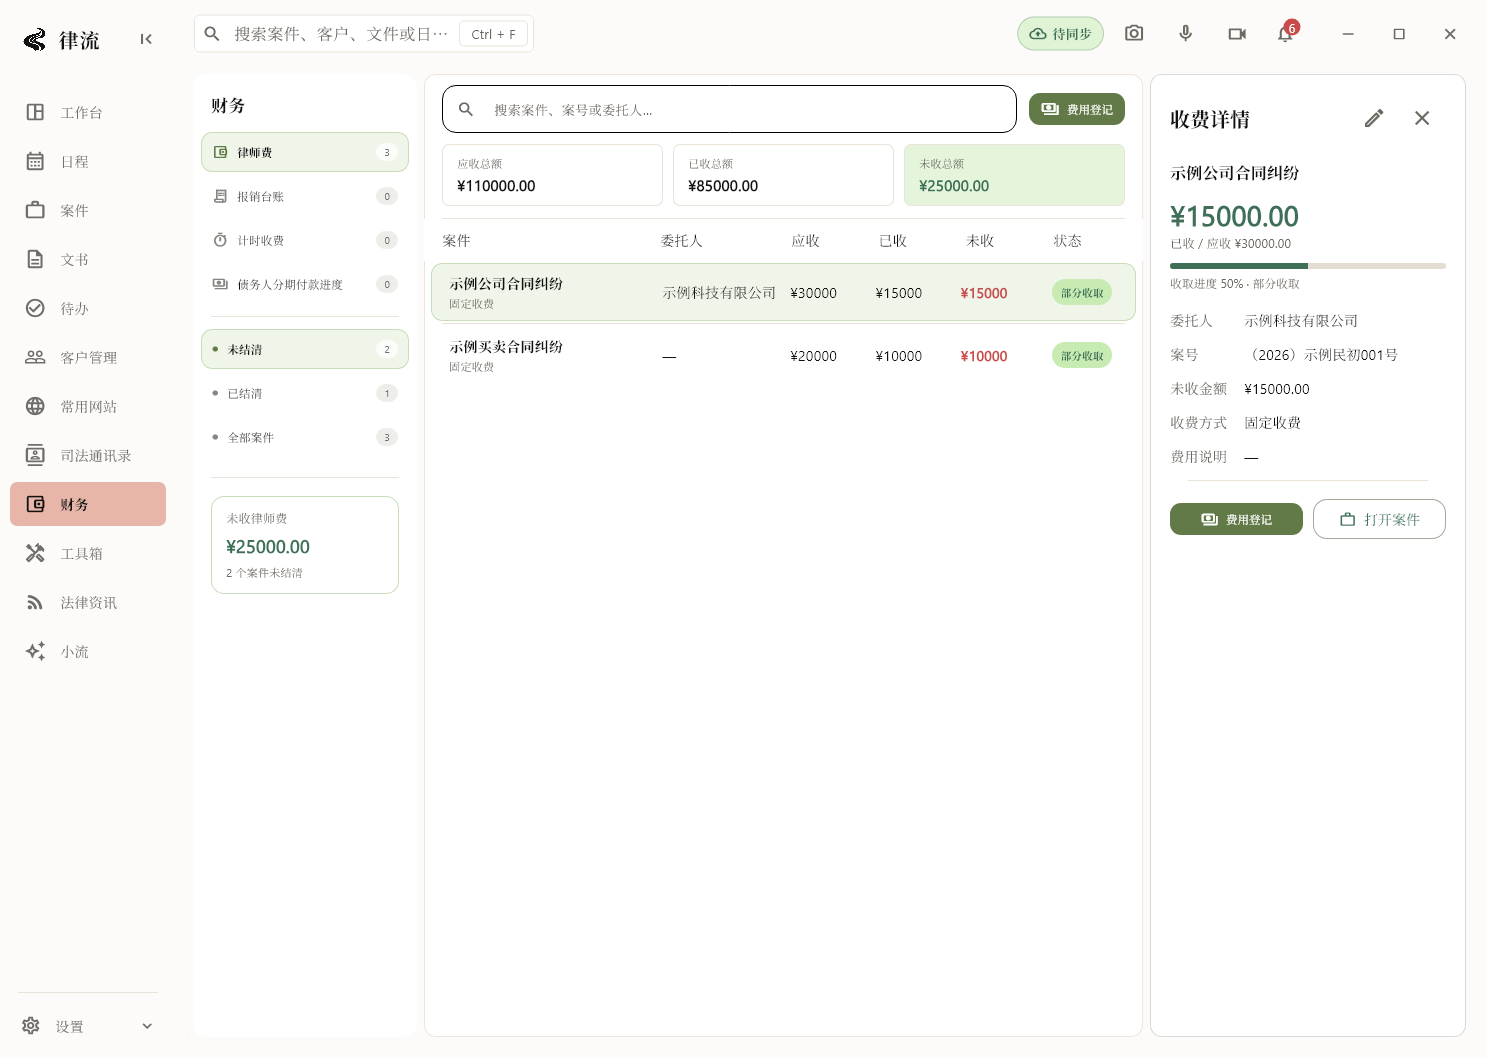The image size is (1487, 1058).
Task: Click the 搜索案件、案号或委托人 search field
Action: tap(729, 109)
